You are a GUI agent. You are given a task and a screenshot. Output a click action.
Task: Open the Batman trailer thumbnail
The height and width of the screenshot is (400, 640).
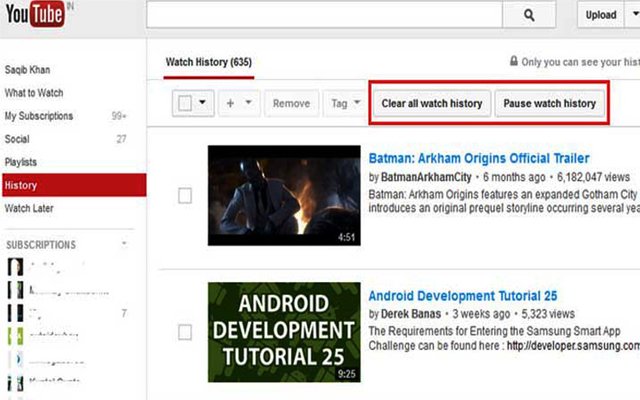coord(284,196)
